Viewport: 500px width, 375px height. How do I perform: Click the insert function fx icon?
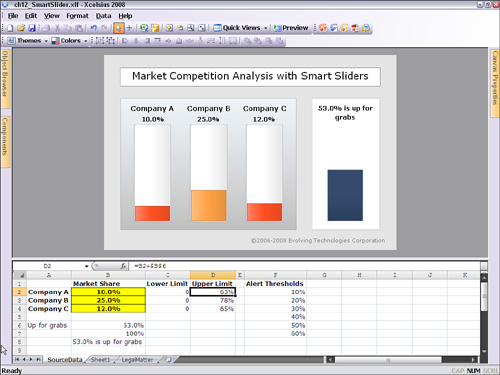point(123,266)
